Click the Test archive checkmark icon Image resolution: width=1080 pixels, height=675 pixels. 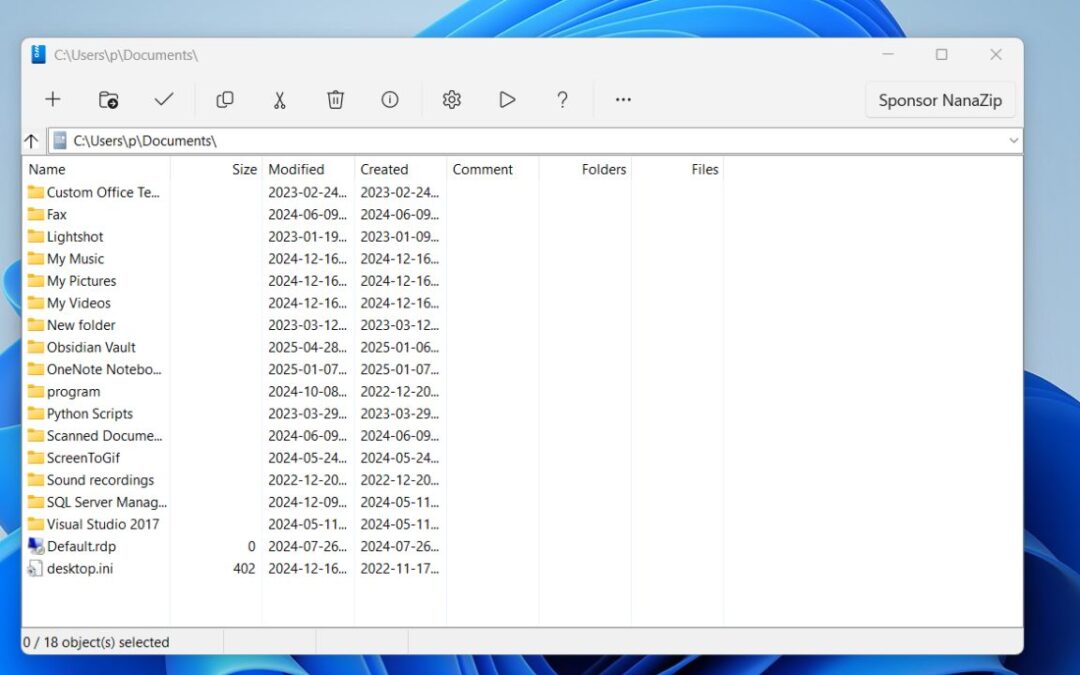click(x=164, y=99)
